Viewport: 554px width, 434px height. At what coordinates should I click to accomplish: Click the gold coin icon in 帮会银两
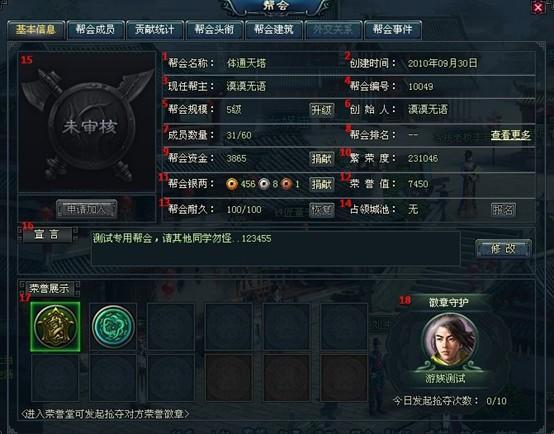(232, 184)
